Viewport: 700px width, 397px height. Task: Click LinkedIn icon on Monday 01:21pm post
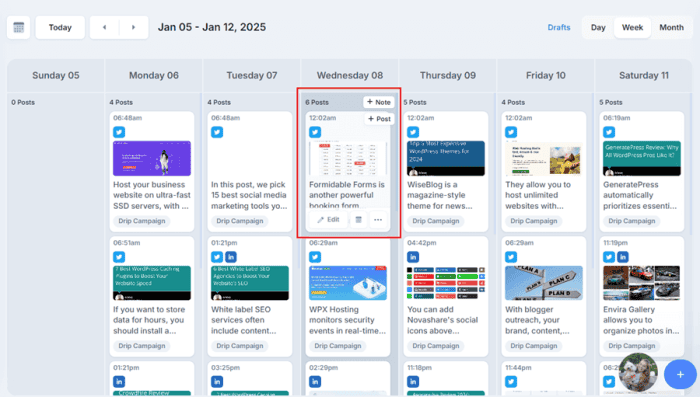click(119, 382)
